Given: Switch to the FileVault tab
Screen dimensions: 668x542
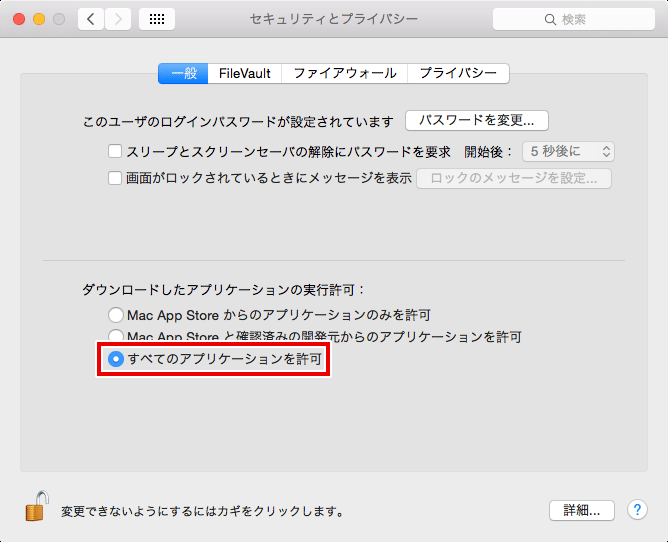Looking at the screenshot, I should pos(244,73).
